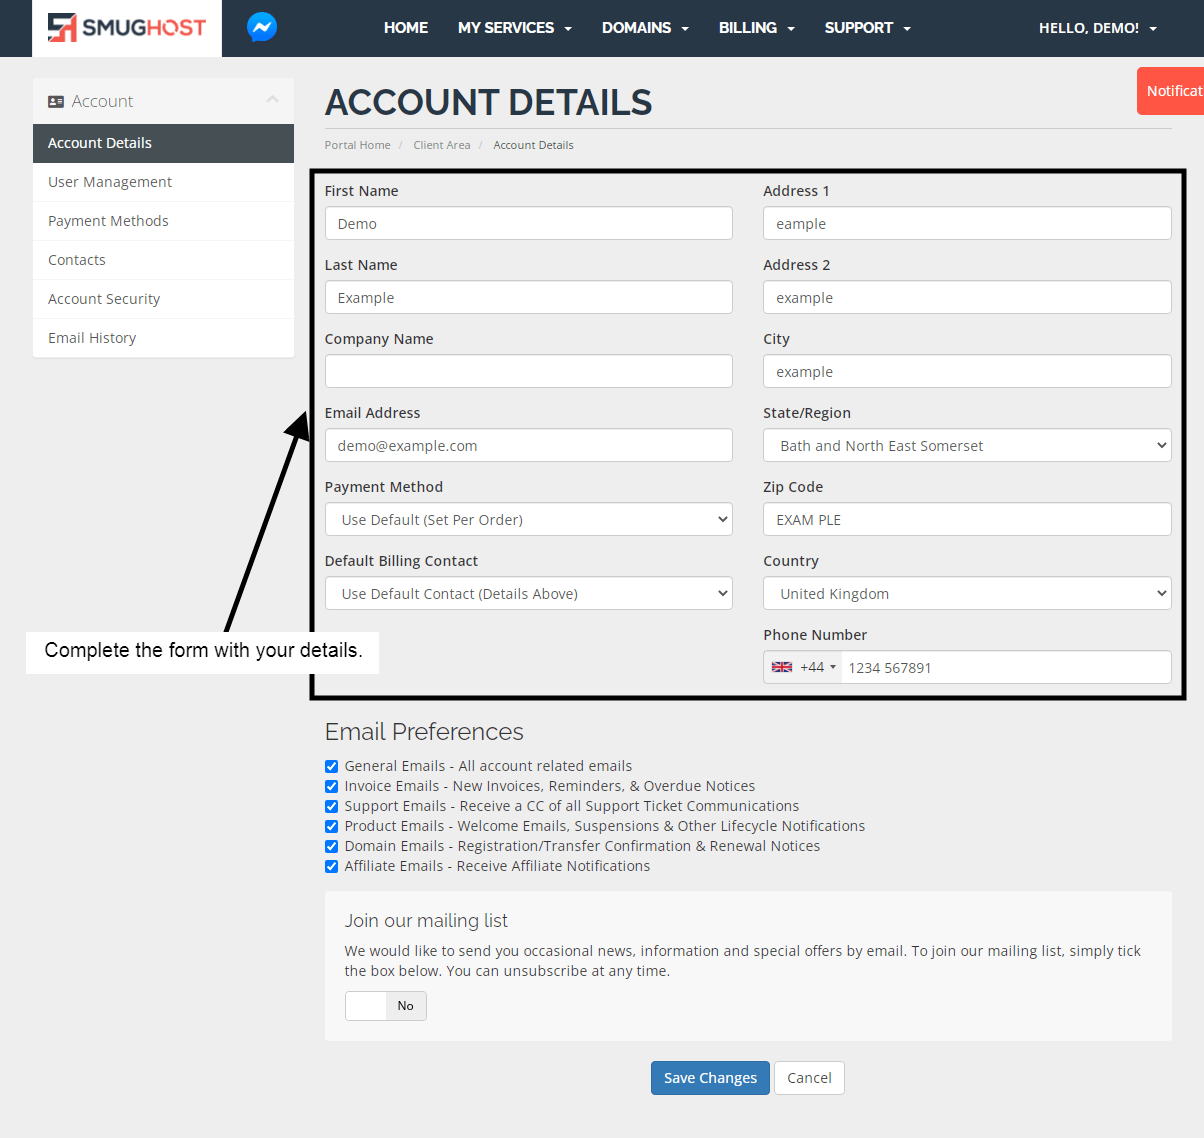
Task: Collapse the Account sidebar panel chevron
Action: [x=272, y=99]
